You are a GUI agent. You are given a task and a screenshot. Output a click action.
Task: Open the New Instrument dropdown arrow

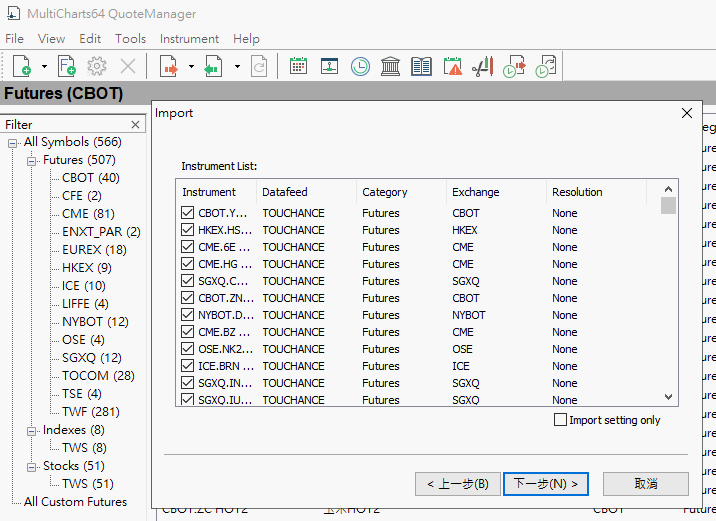click(x=44, y=67)
